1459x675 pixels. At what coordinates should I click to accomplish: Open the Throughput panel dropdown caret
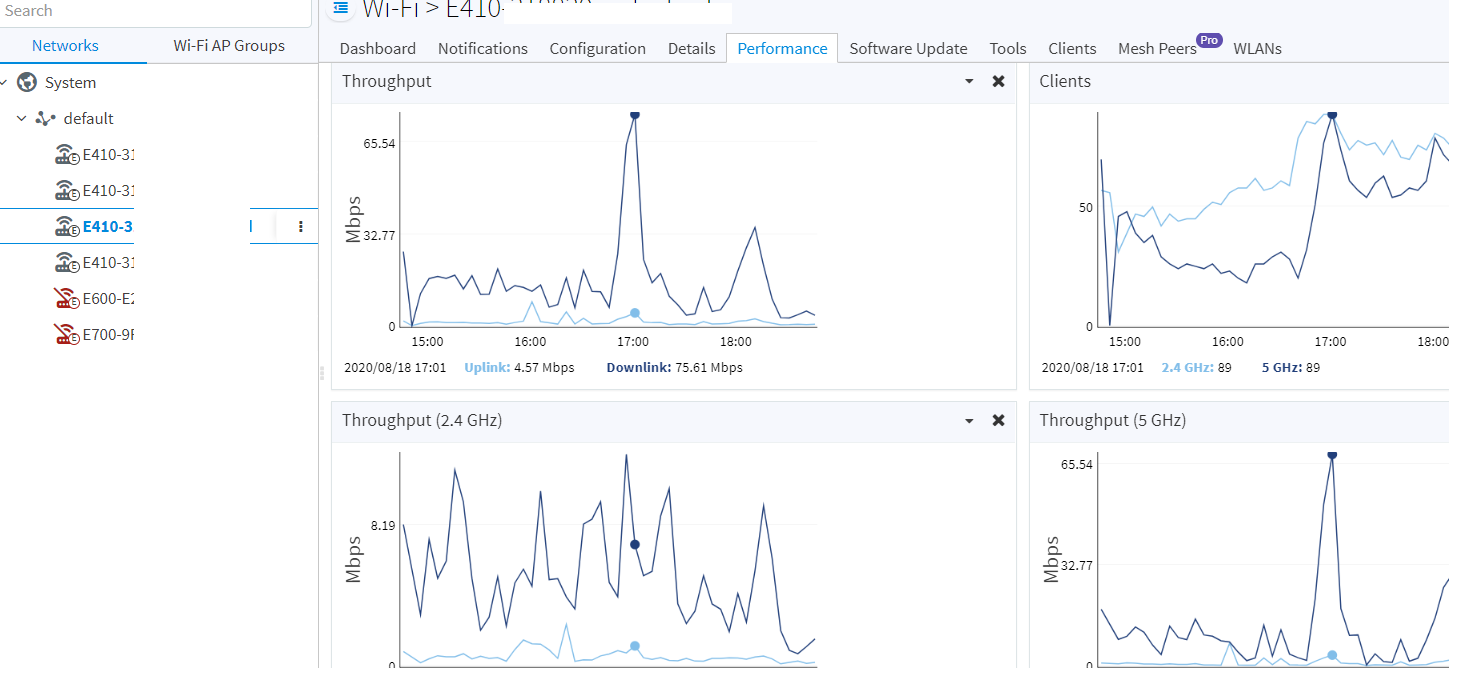(x=969, y=82)
